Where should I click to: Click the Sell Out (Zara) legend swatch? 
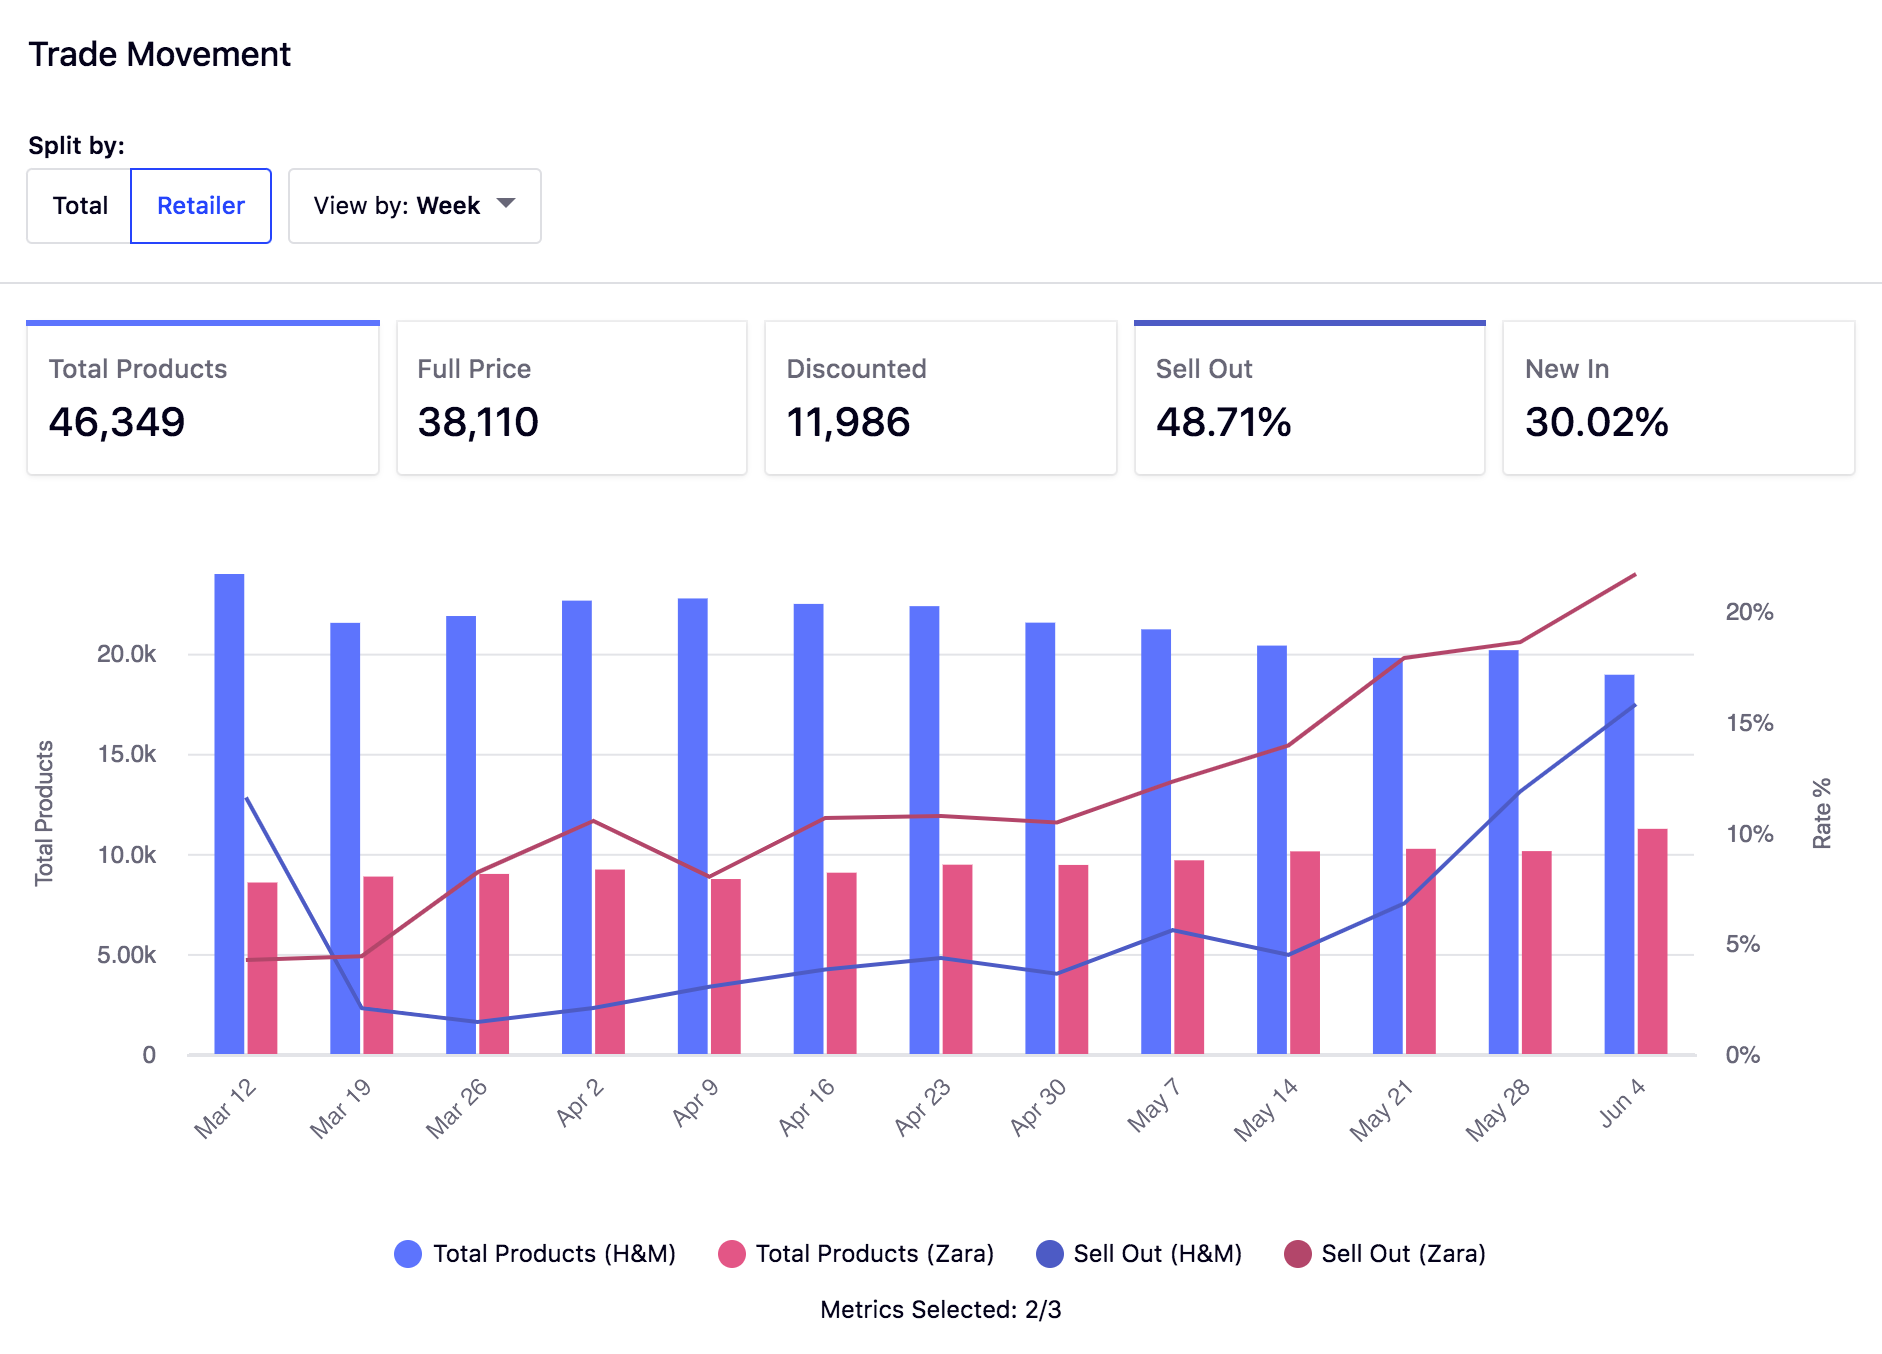click(x=1298, y=1254)
